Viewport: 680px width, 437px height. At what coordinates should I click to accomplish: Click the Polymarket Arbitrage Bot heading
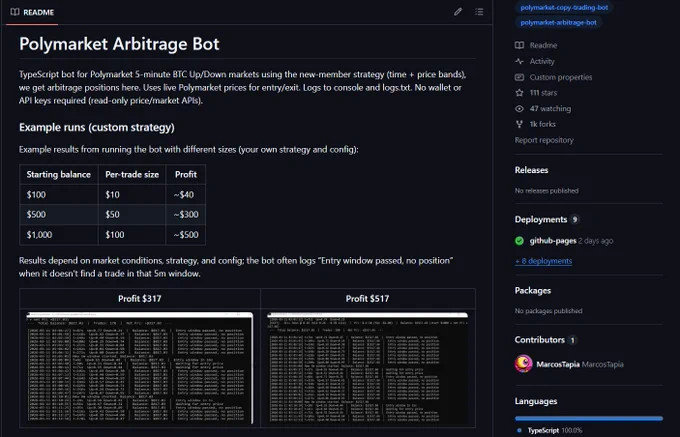click(x=119, y=44)
